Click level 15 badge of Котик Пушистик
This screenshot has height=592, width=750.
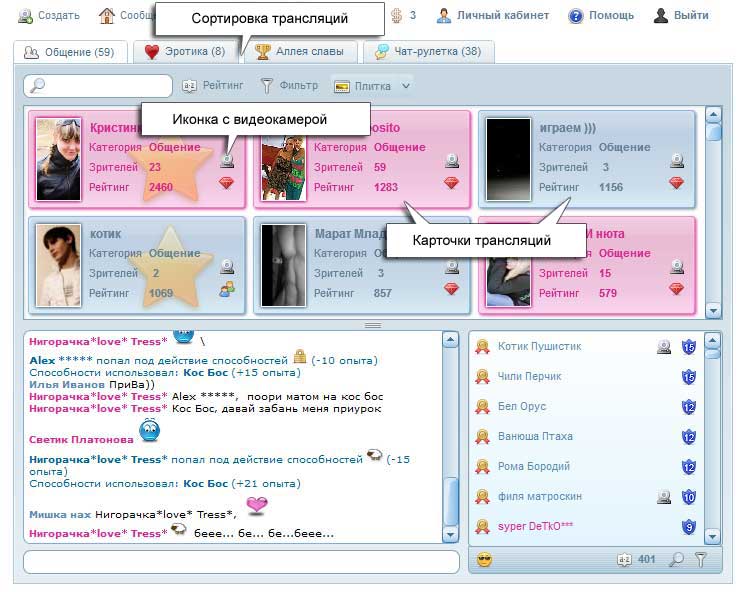click(x=689, y=347)
